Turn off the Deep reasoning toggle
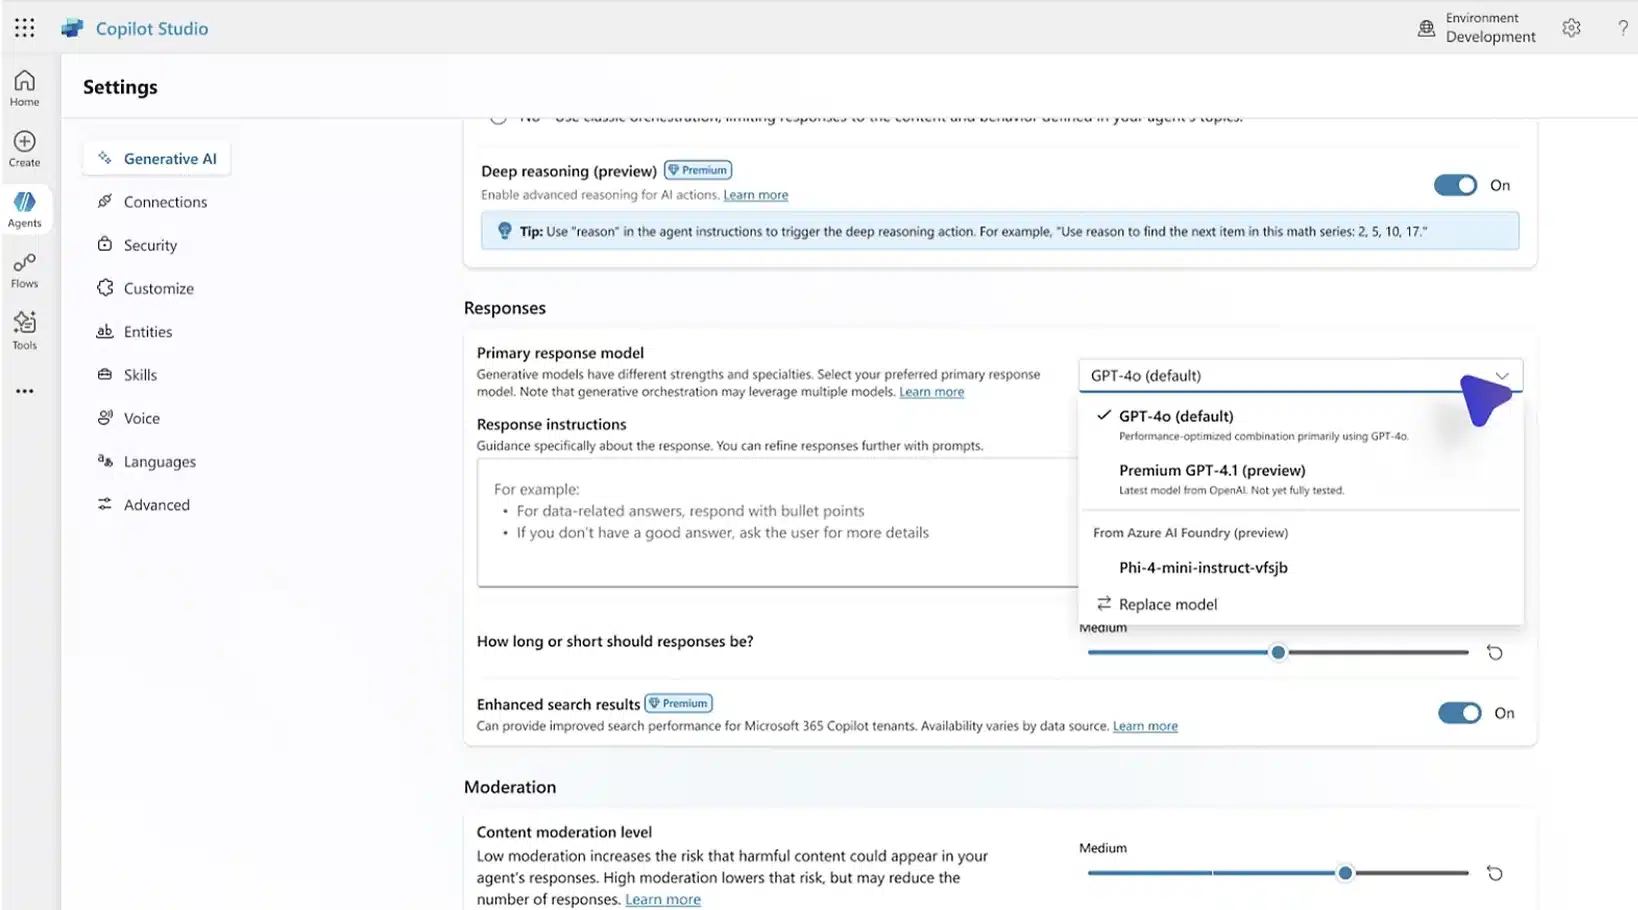 pos(1455,185)
